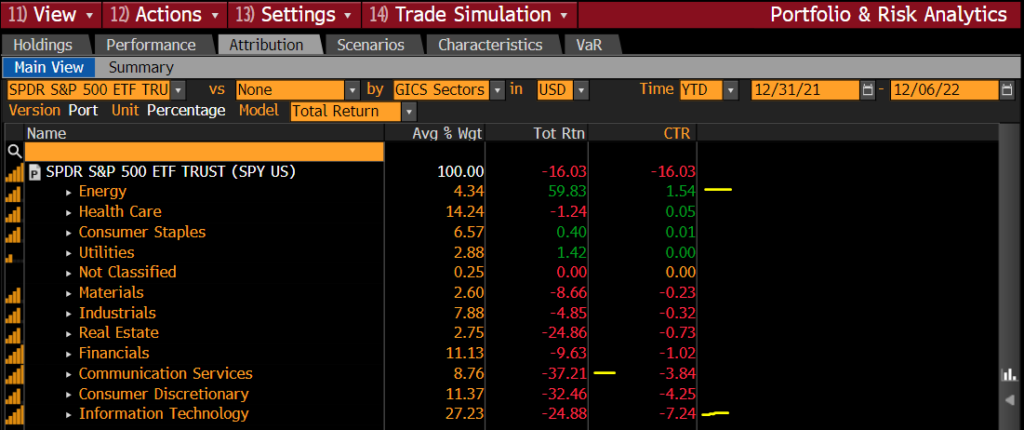Click bar chart icon beside Real Estate
The width and height of the screenshot is (1024, 430).
point(13,335)
